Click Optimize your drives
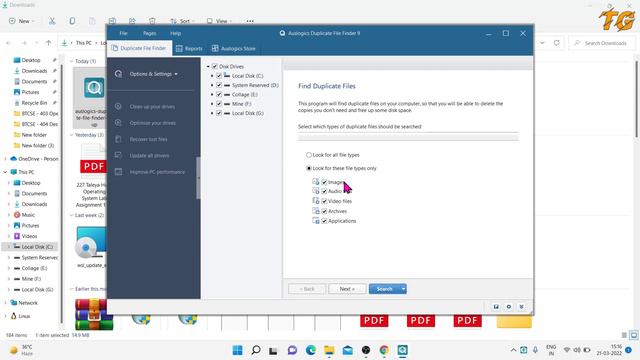Viewport: 640px width, 360px height. (153, 123)
